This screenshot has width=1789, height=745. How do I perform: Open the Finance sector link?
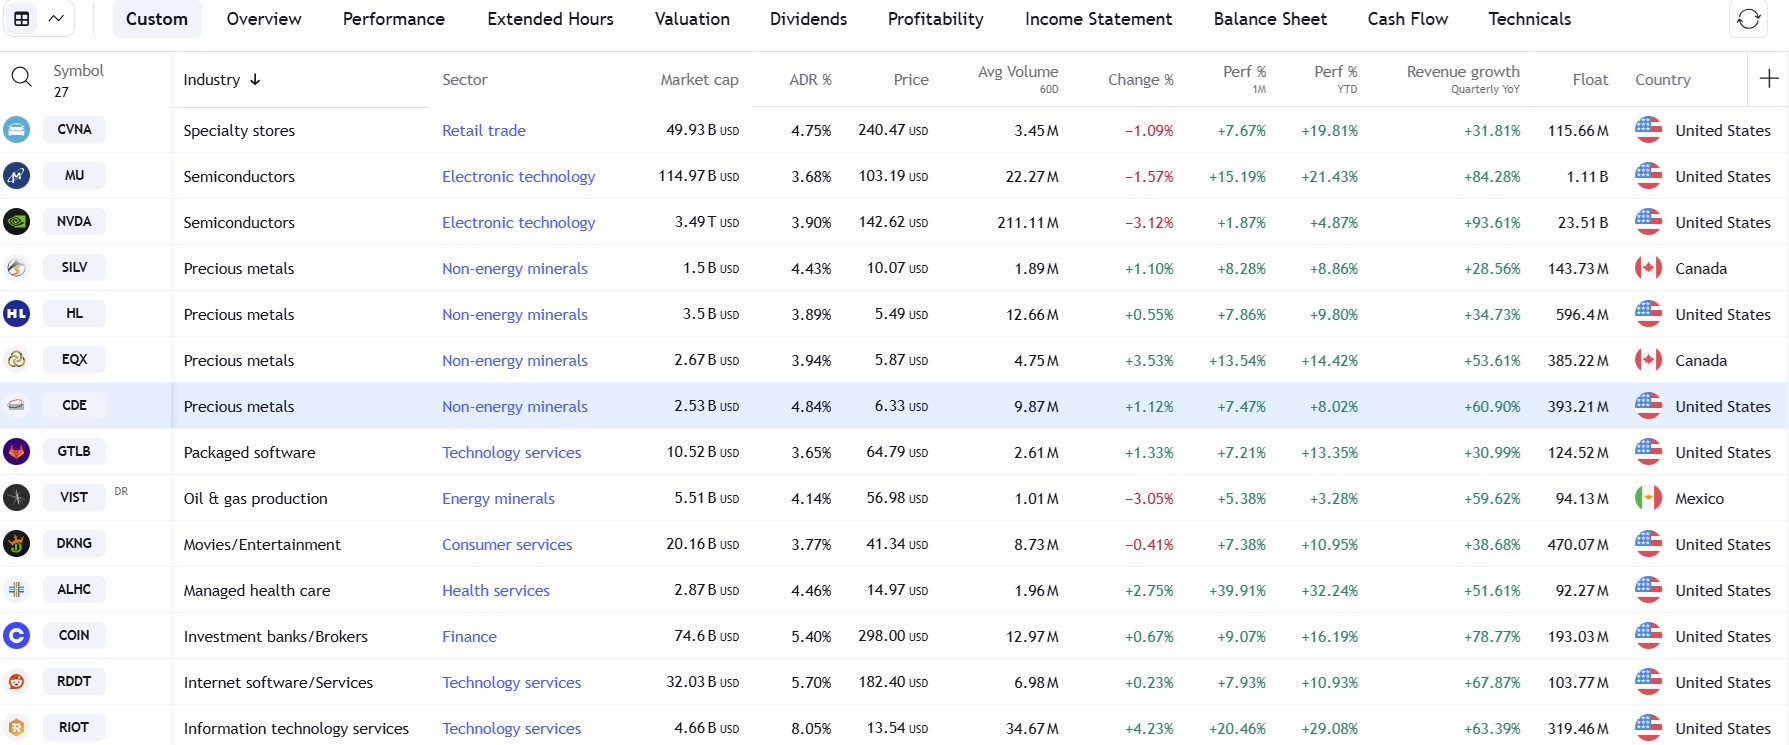click(469, 636)
